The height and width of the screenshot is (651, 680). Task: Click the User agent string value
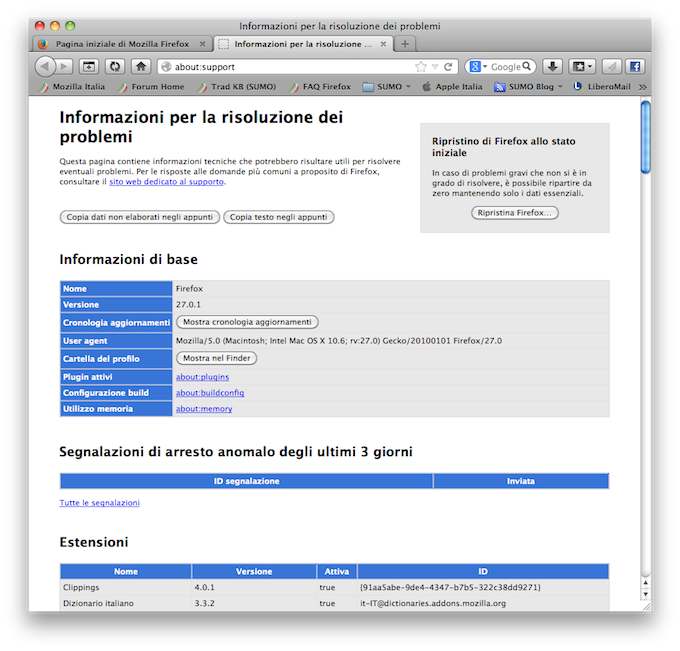[339, 340]
